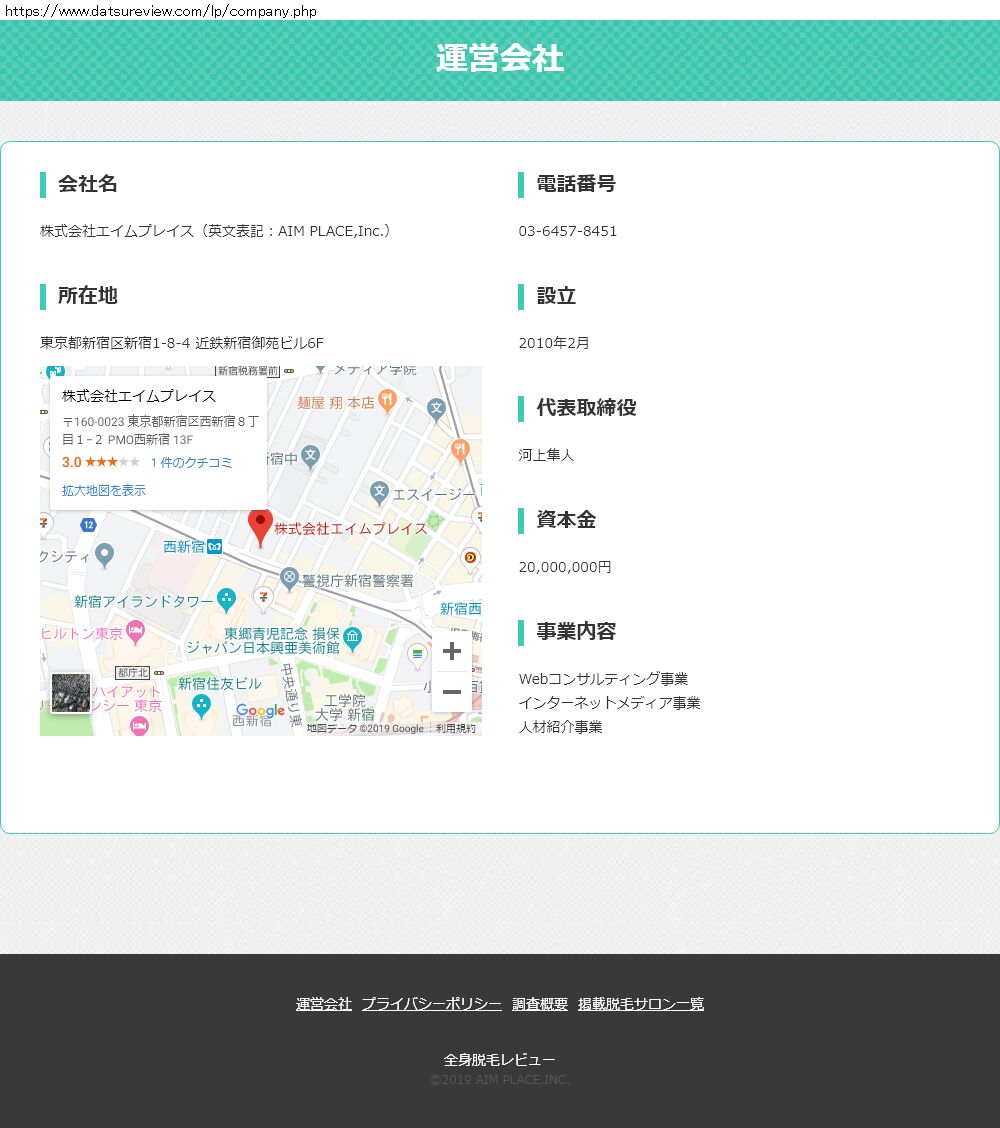The height and width of the screenshot is (1128, 1000).
Task: Click the エスイージー school marker icon
Action: click(379, 491)
